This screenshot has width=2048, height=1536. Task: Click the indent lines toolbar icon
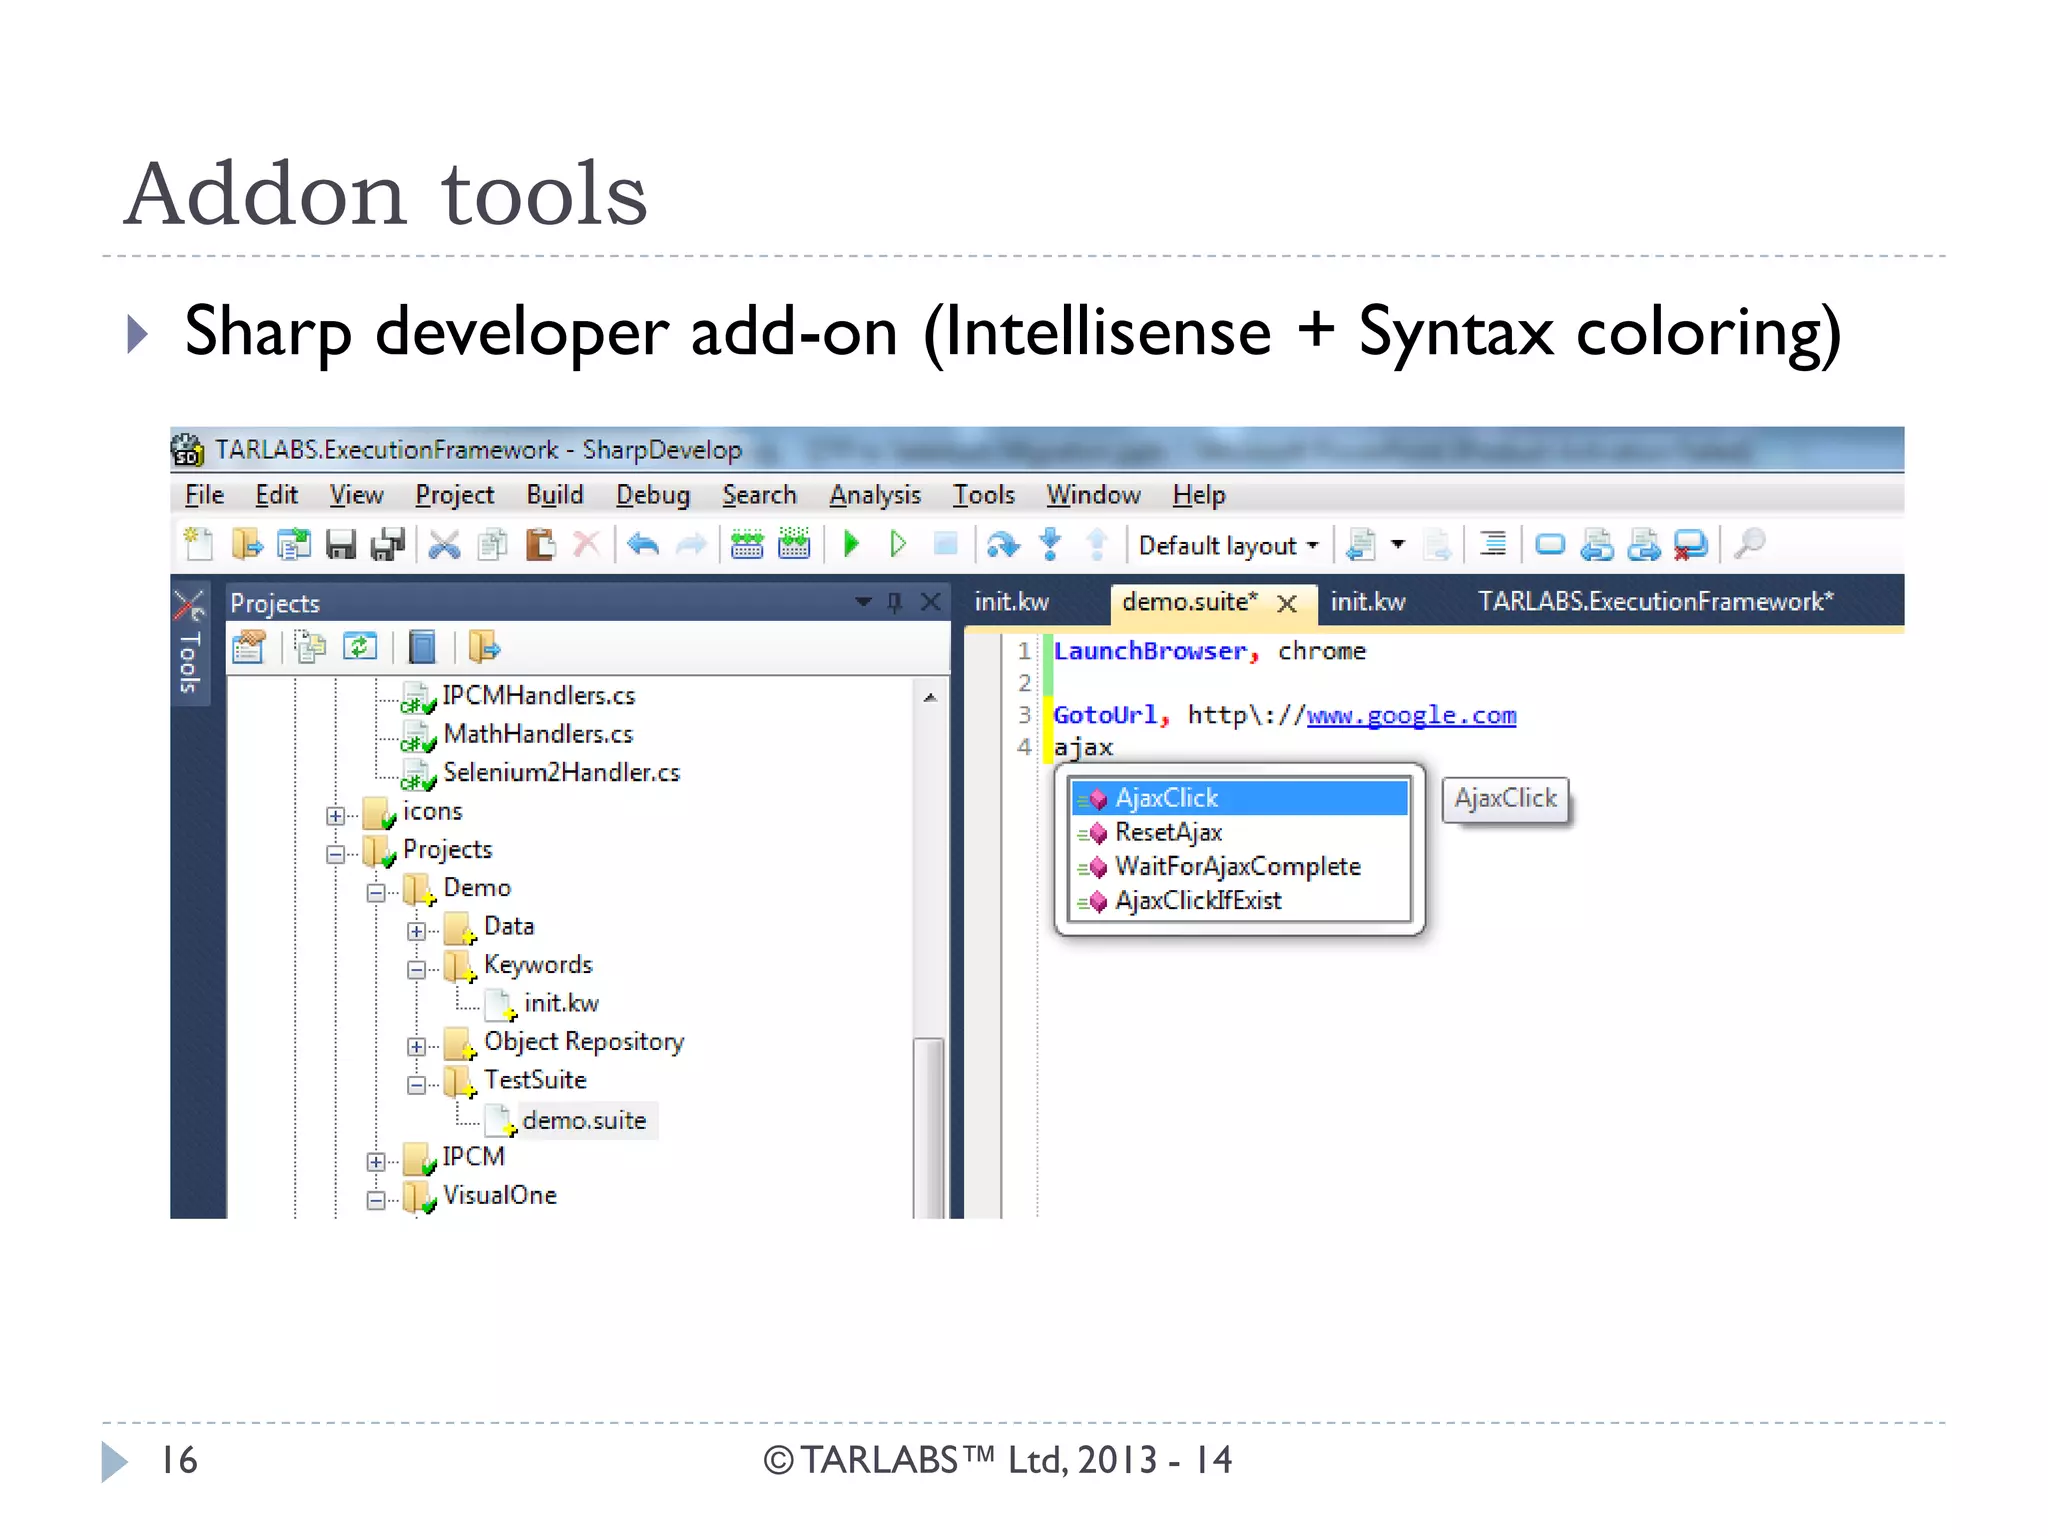[1492, 544]
